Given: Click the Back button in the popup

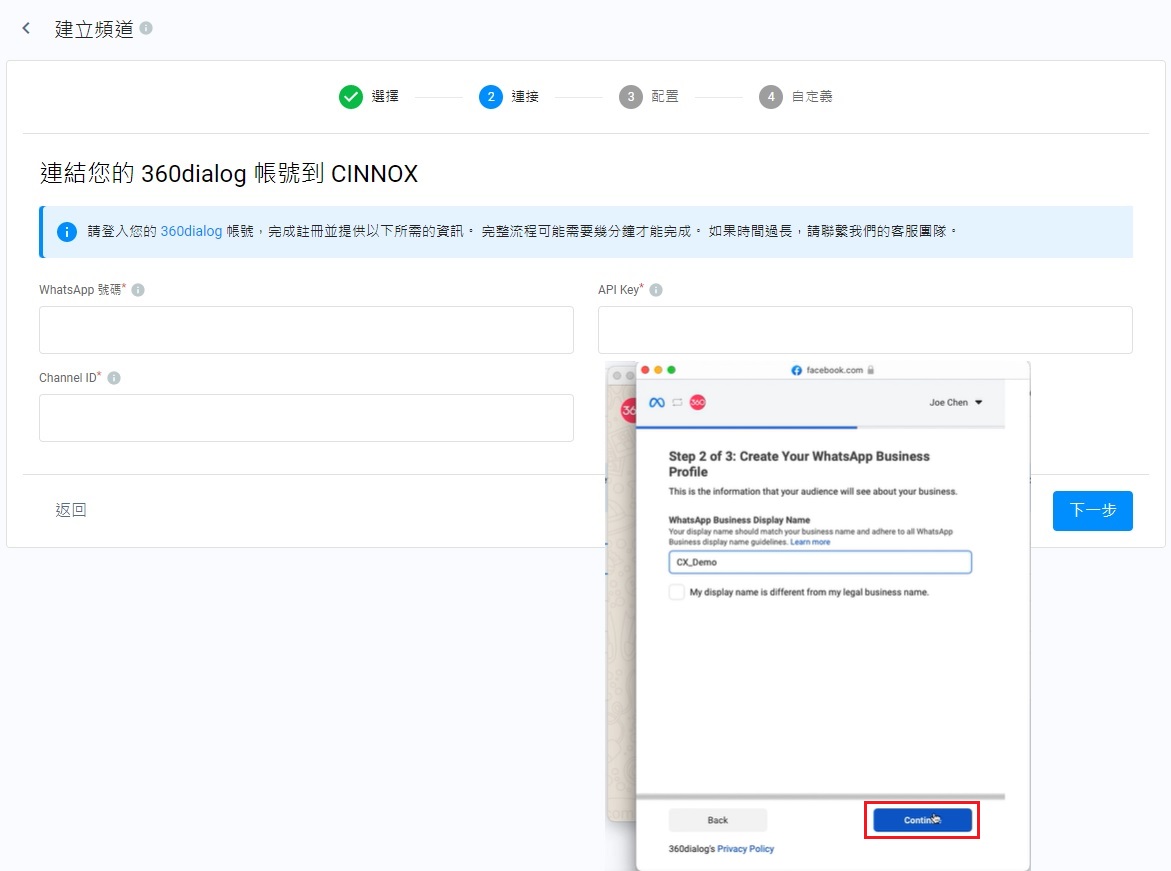Looking at the screenshot, I should (x=718, y=820).
